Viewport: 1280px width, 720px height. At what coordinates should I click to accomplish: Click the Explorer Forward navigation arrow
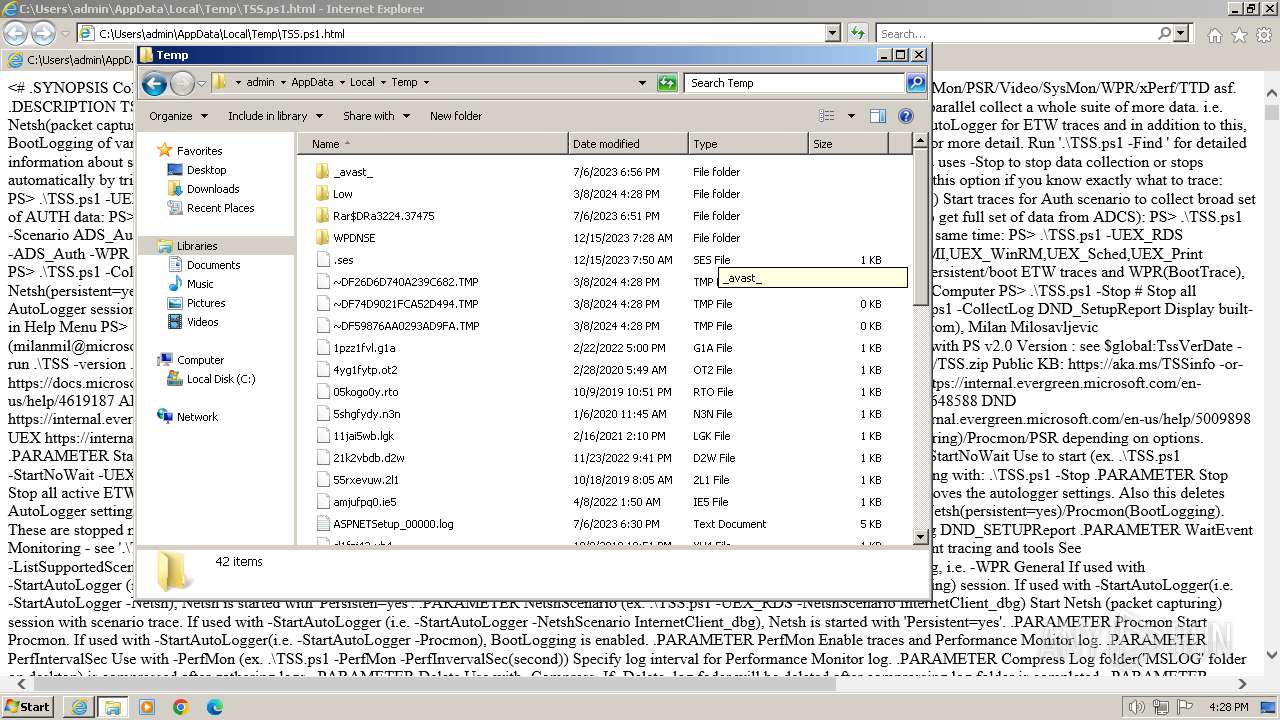(x=182, y=83)
